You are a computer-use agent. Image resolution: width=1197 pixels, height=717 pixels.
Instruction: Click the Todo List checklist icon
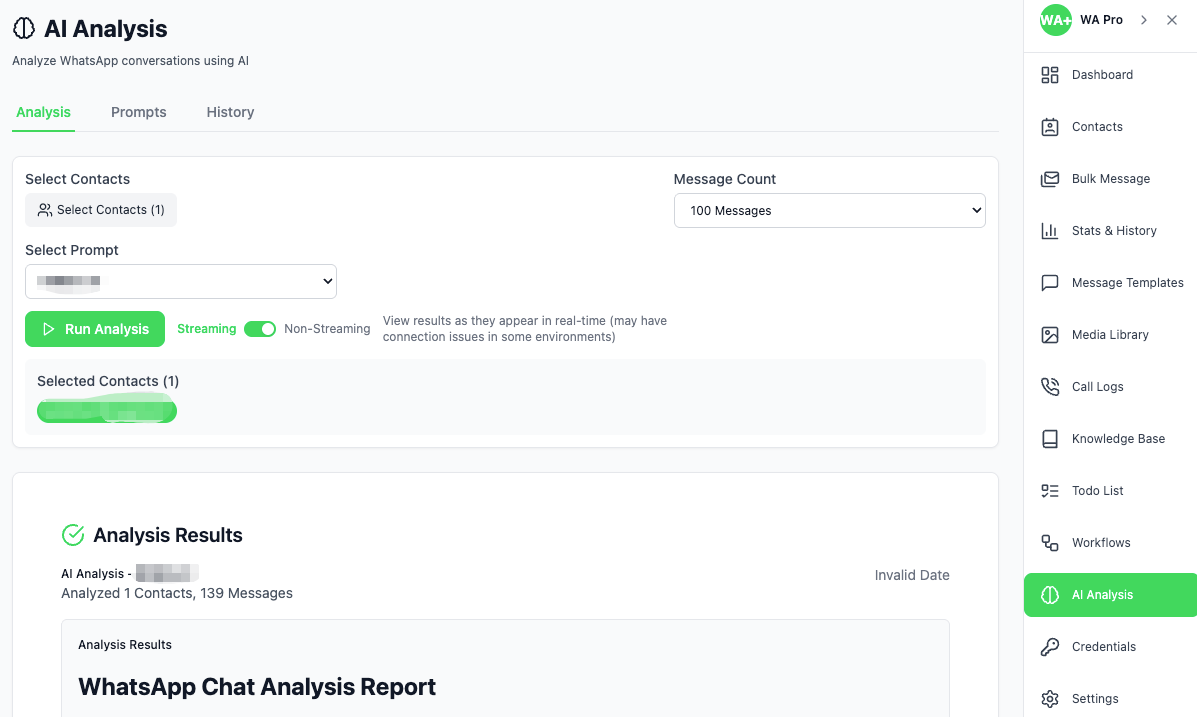(x=1050, y=490)
